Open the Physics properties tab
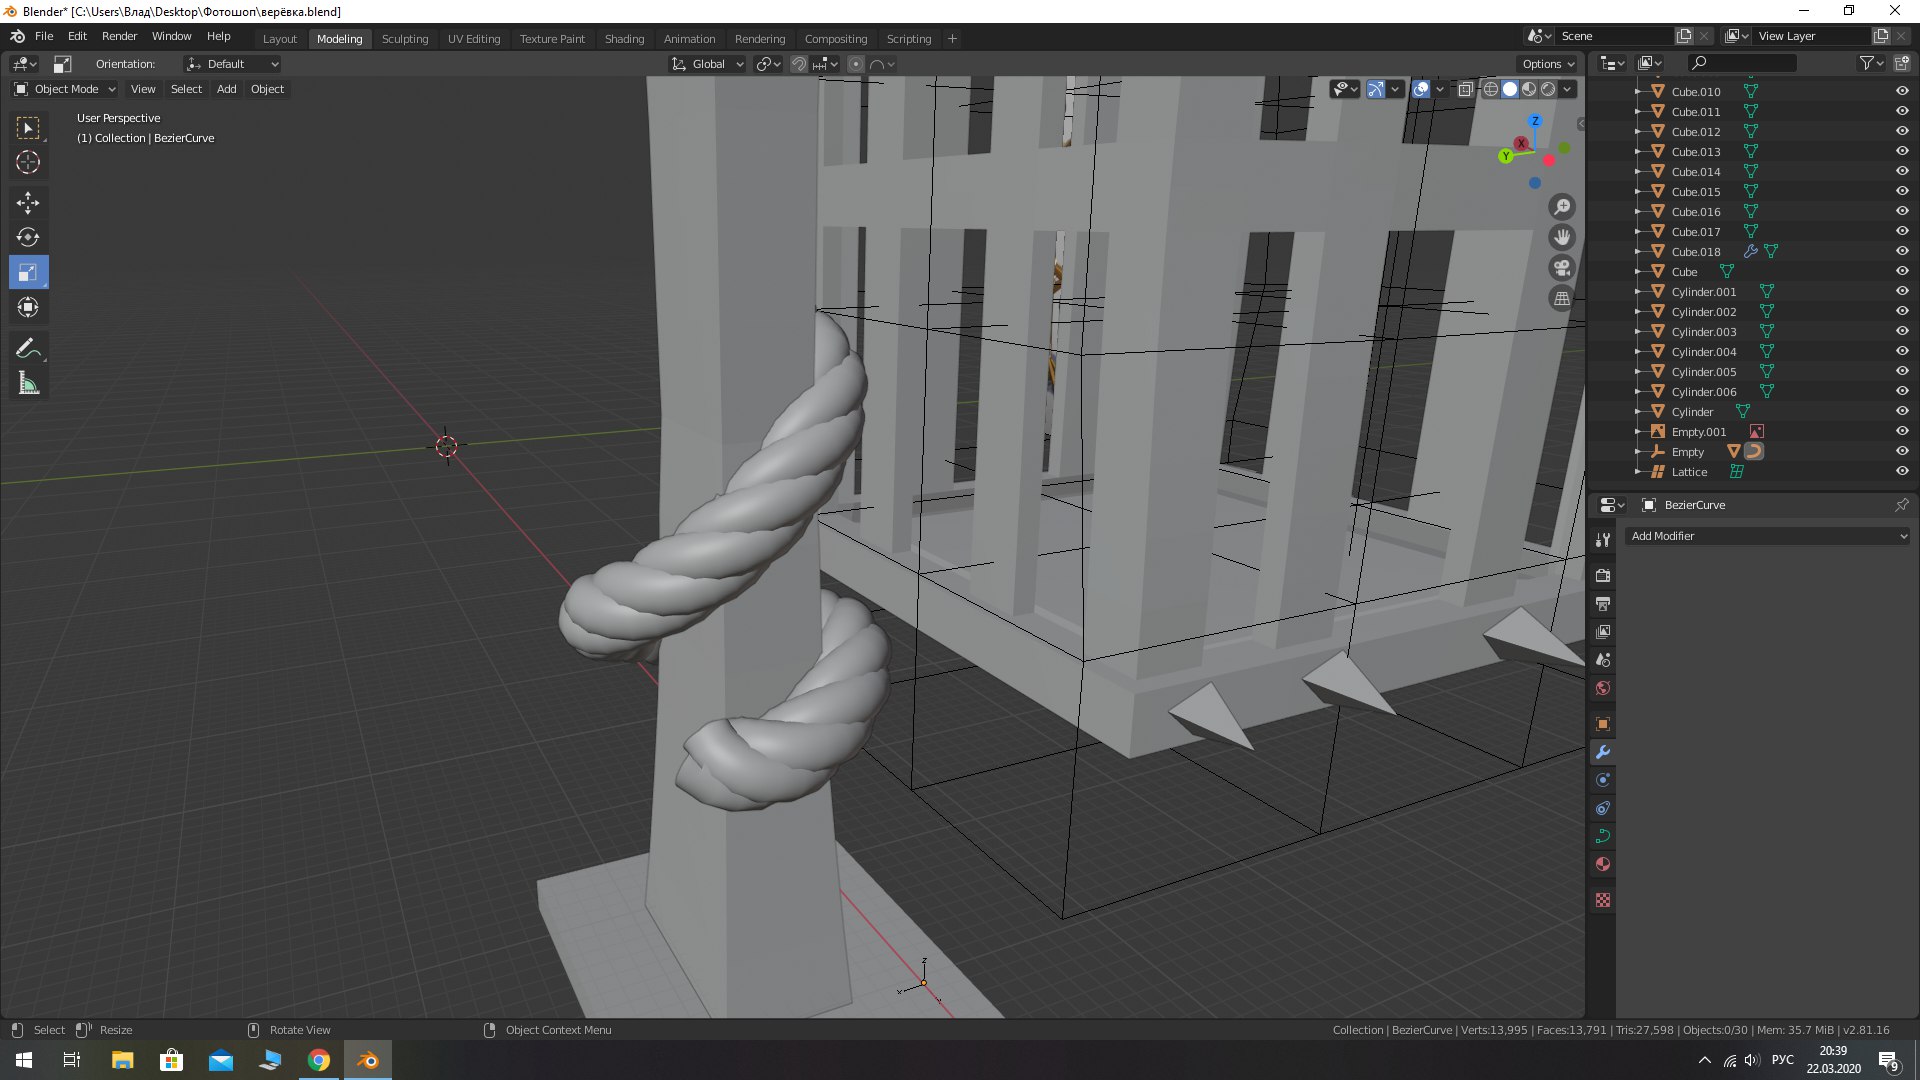Viewport: 1920px width, 1080px height. point(1603,780)
